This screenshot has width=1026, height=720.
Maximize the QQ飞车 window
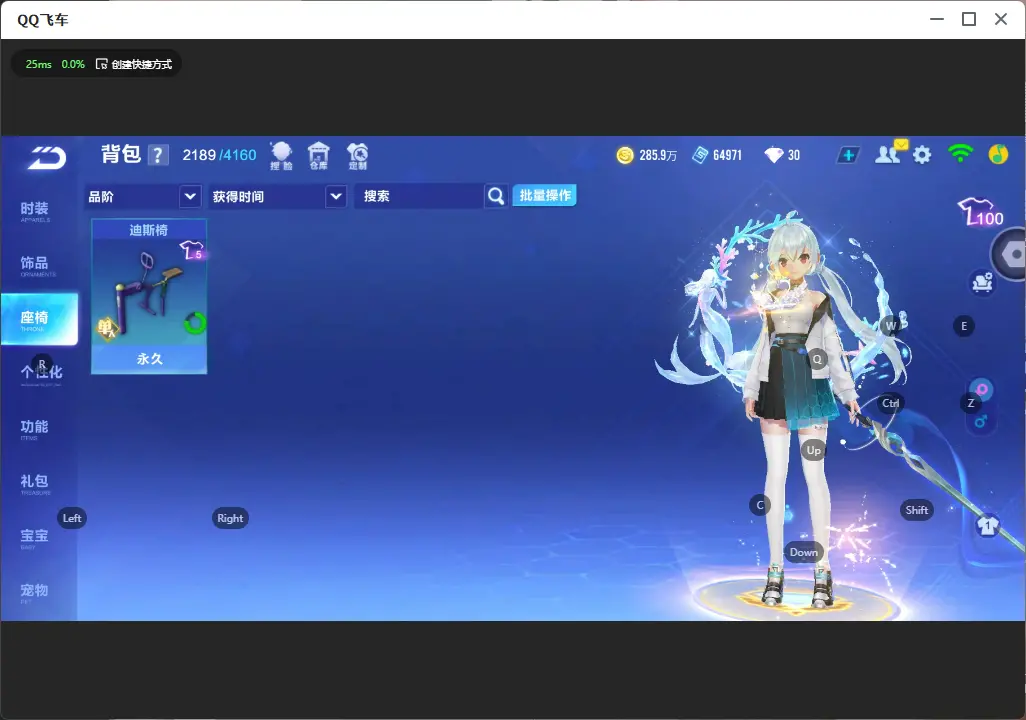point(969,20)
